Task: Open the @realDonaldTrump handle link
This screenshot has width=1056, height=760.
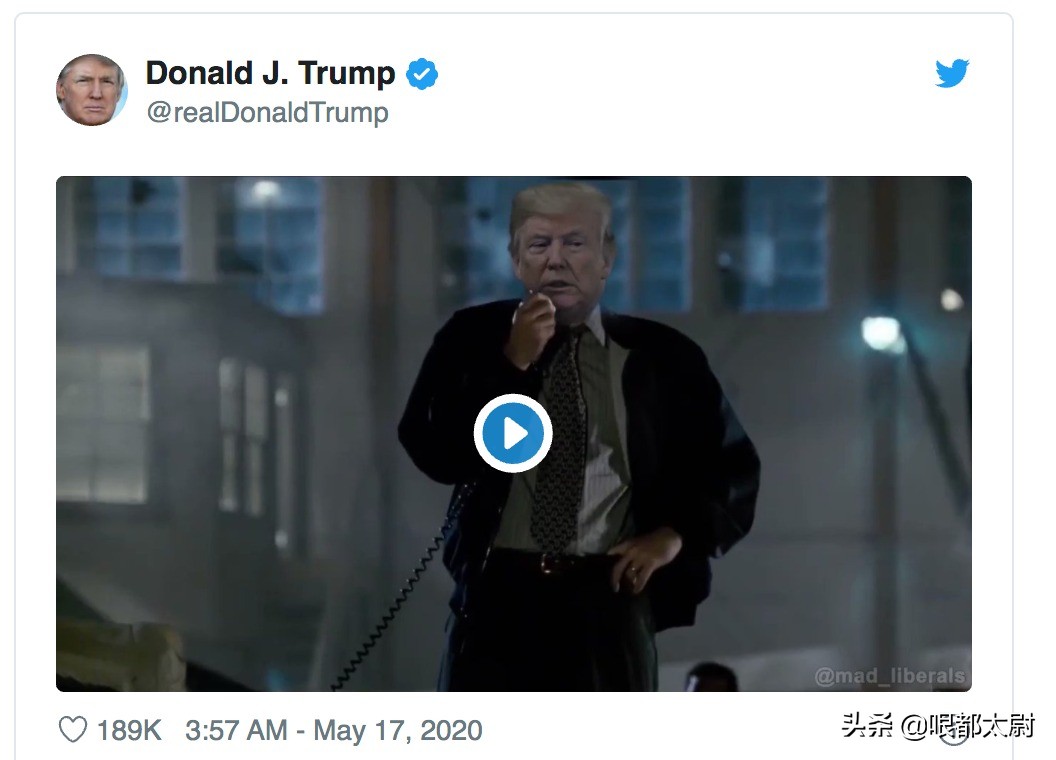Action: 267,112
